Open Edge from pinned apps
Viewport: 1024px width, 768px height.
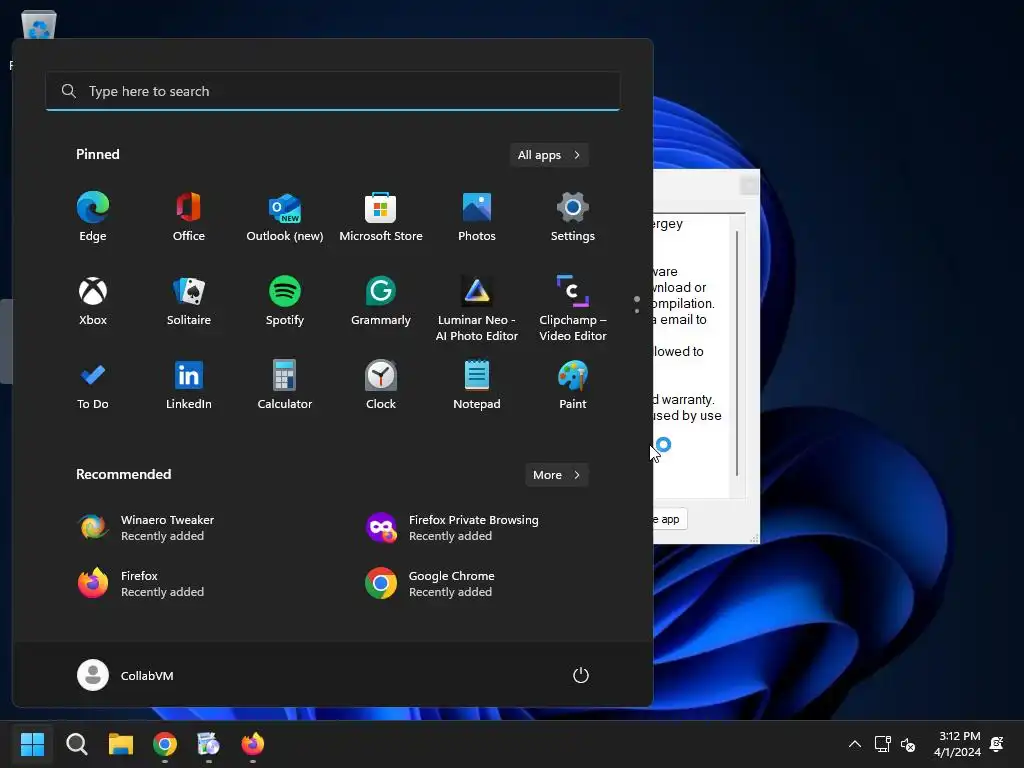(93, 217)
